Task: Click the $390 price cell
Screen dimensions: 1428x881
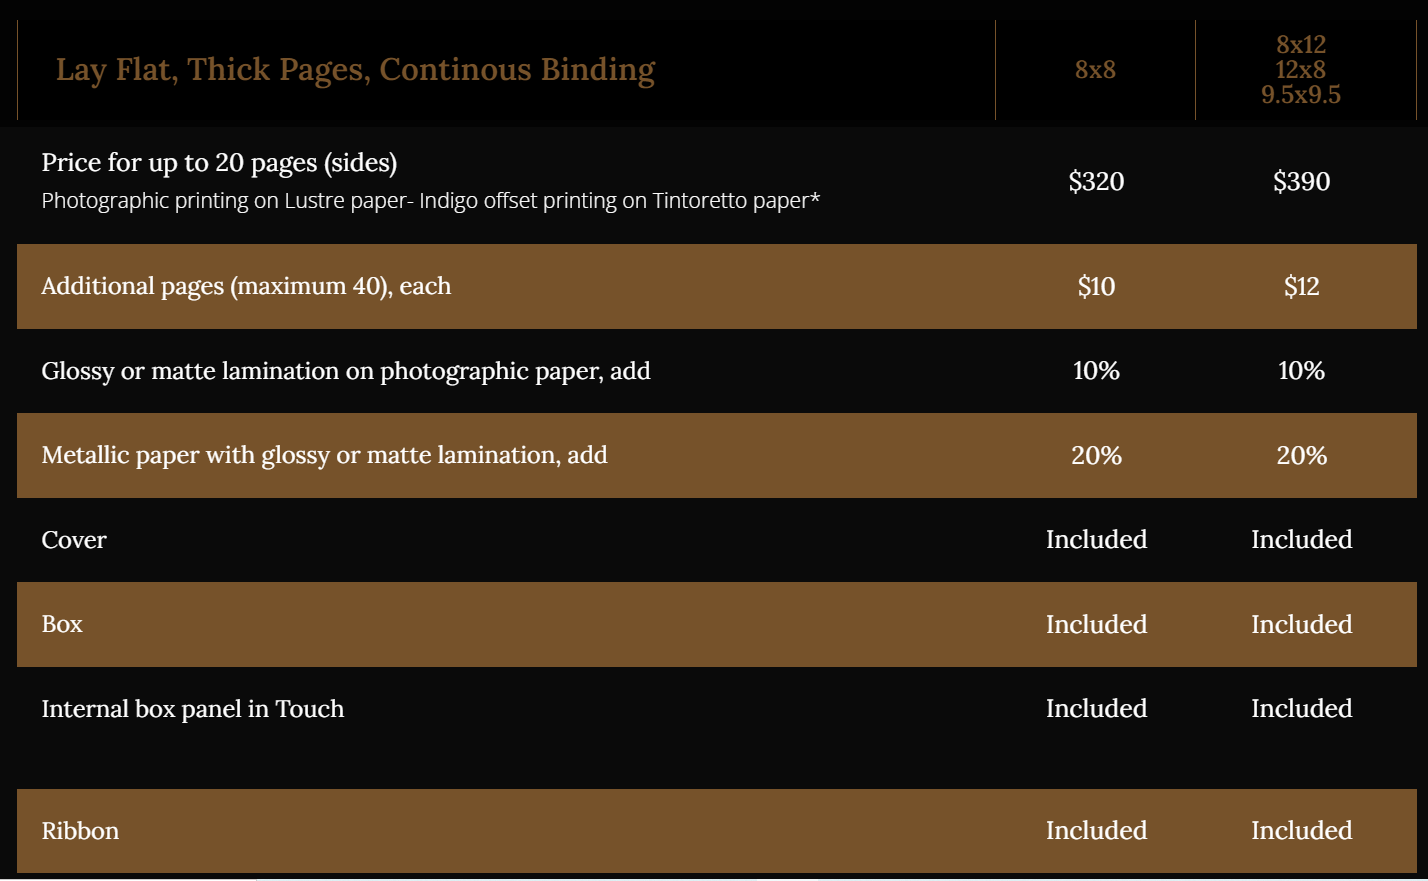Action: pos(1301,181)
